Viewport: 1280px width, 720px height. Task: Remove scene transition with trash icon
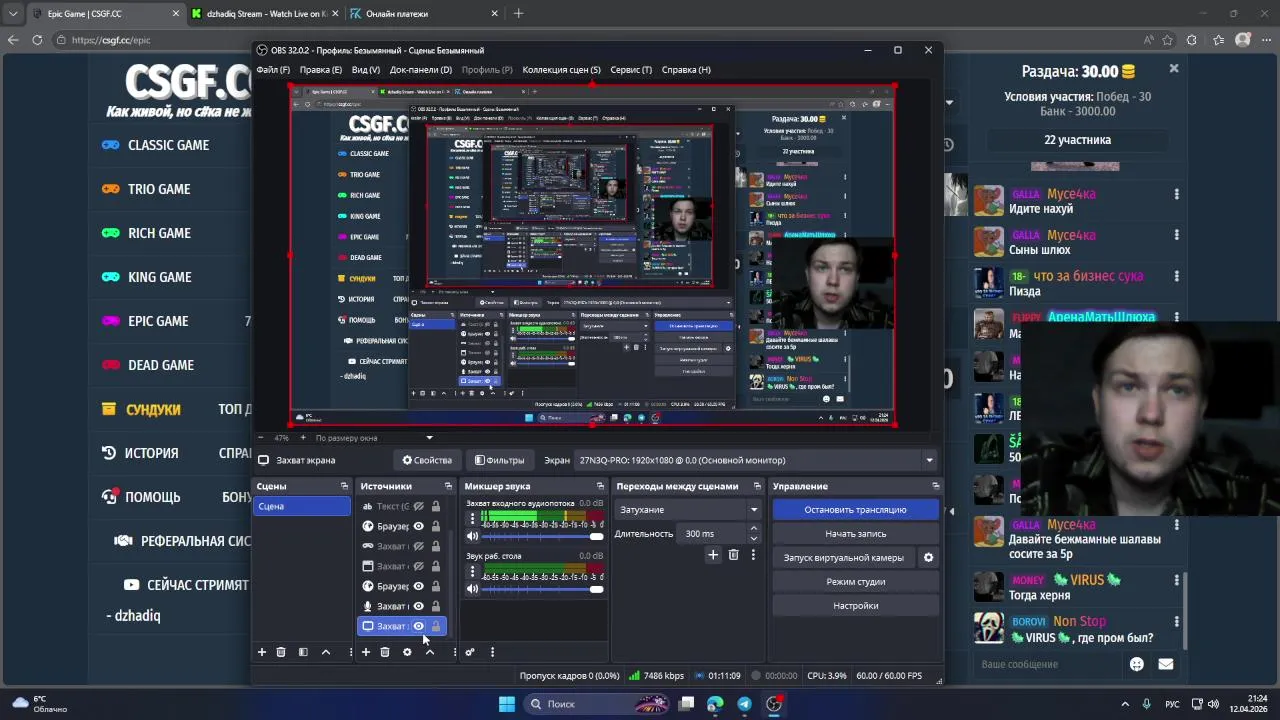tap(733, 555)
